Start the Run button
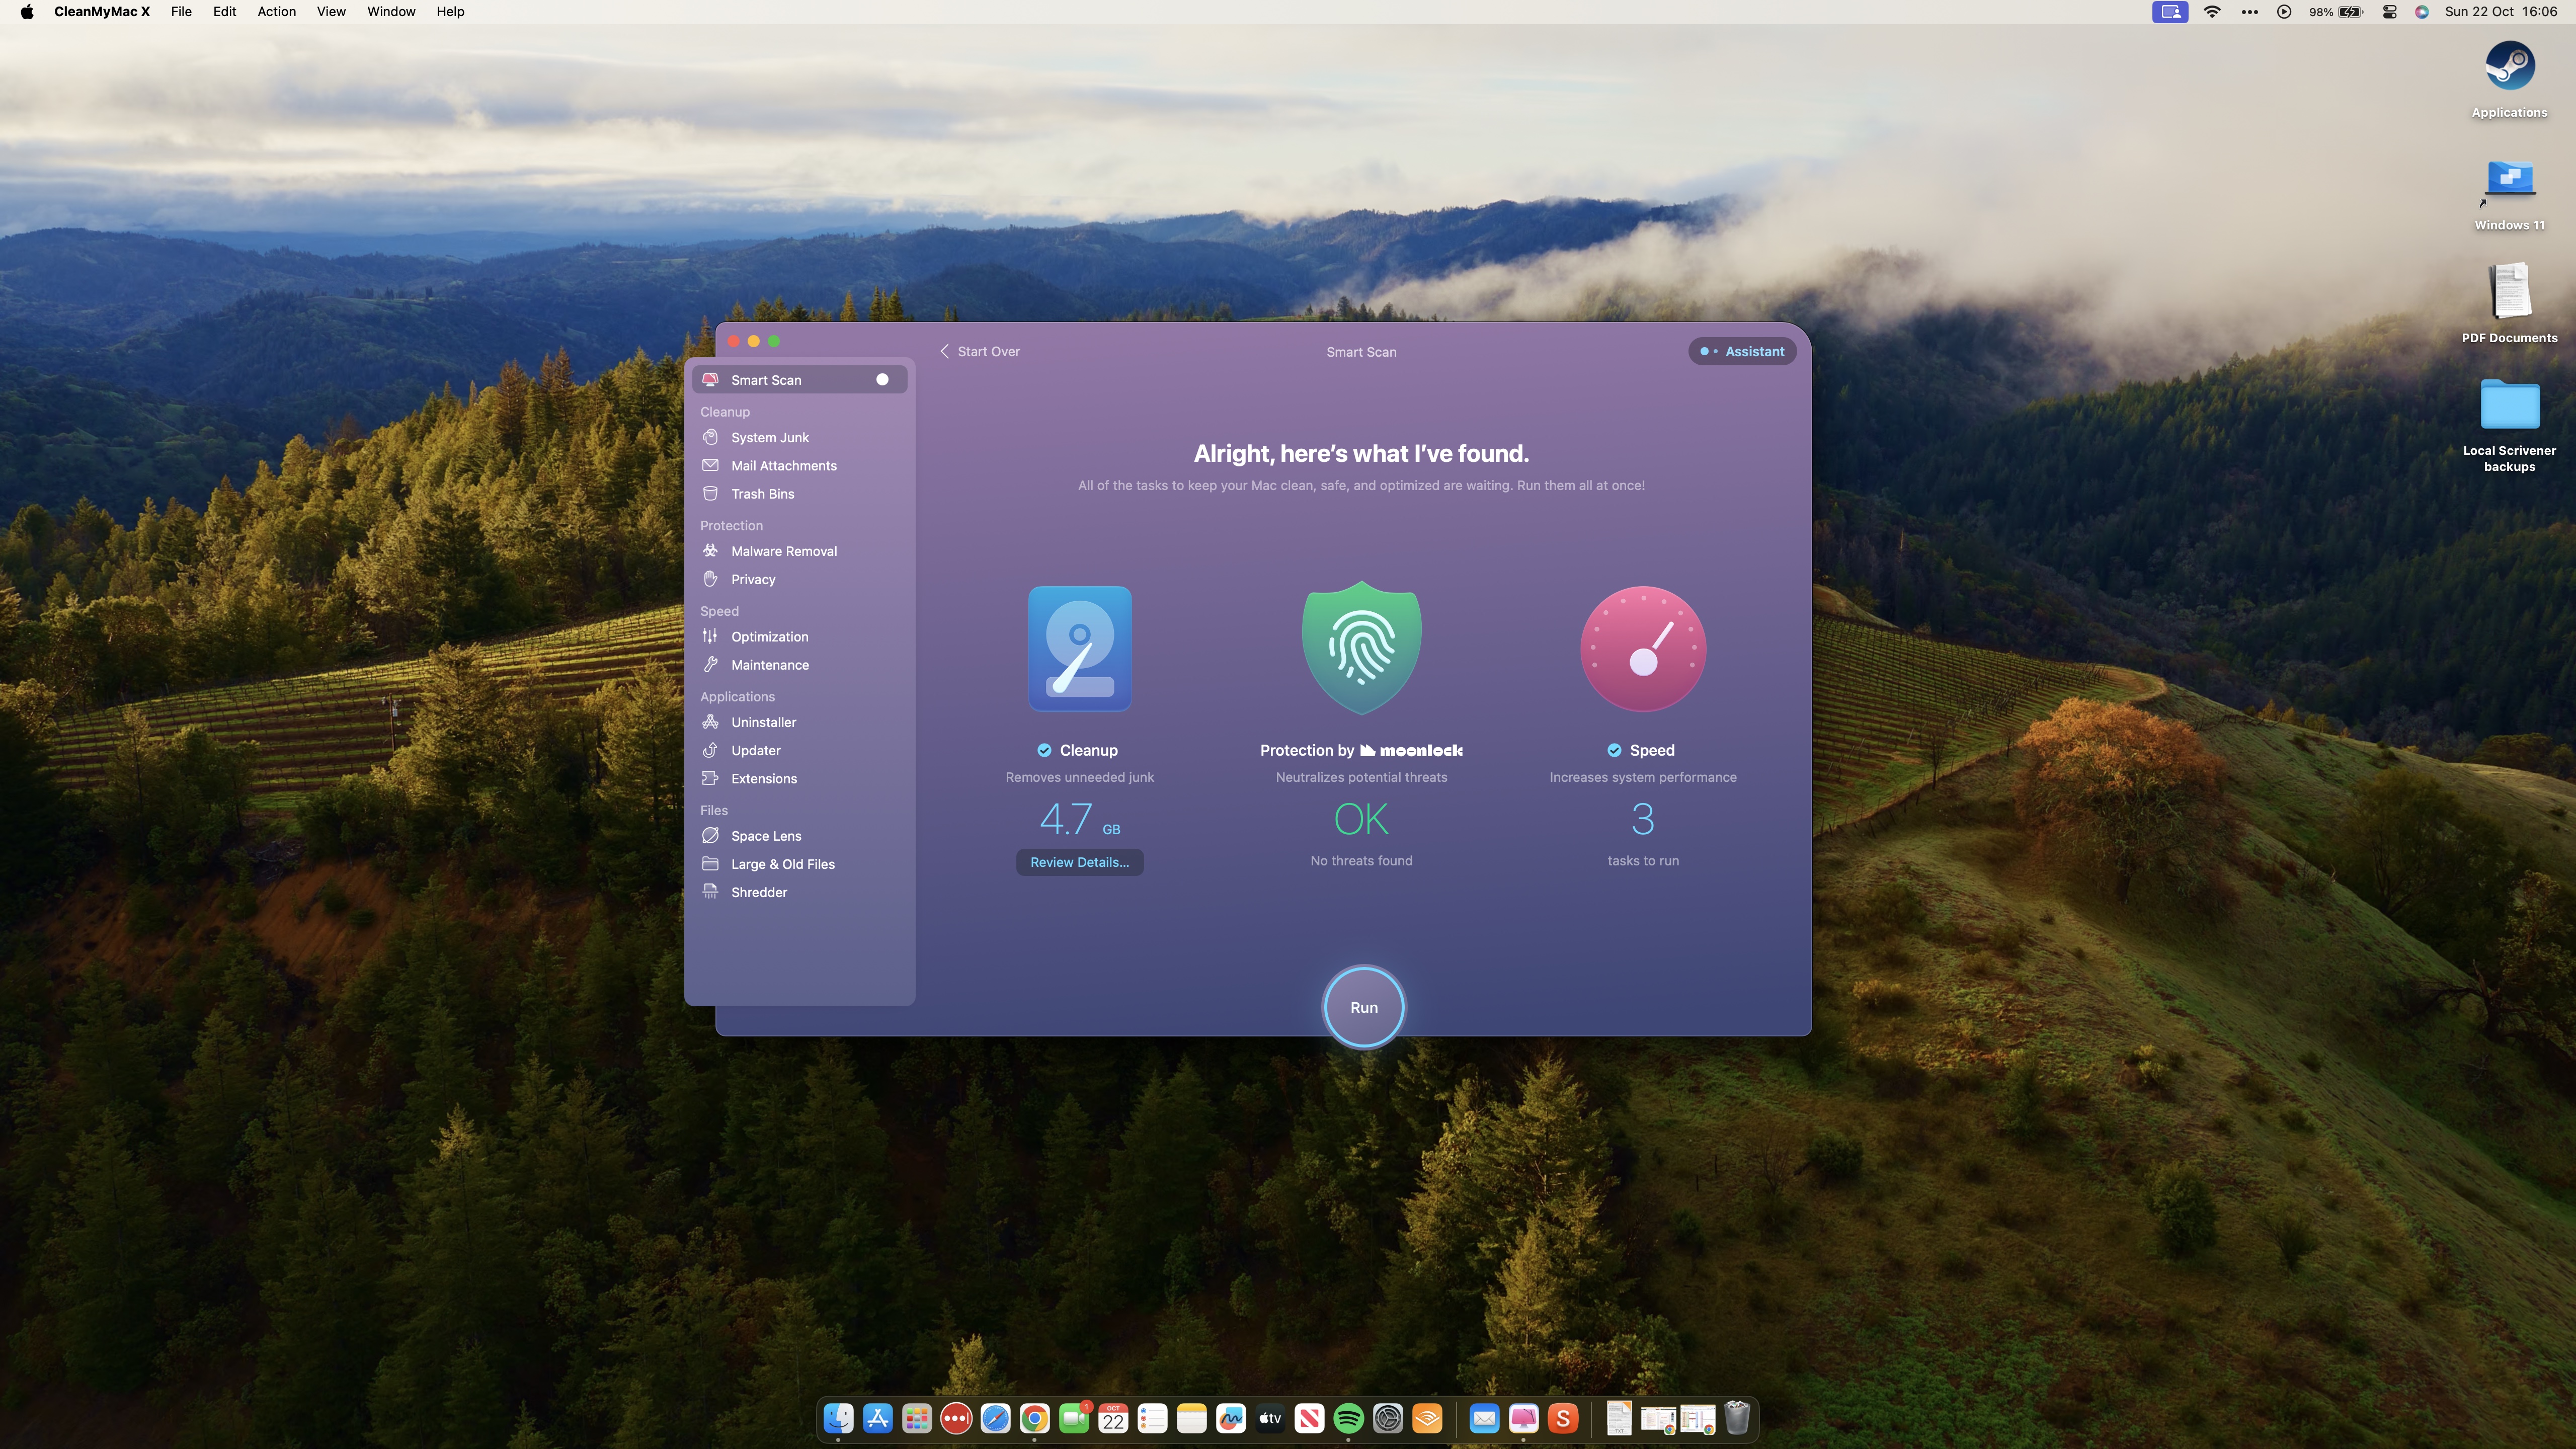This screenshot has height=1449, width=2576. coord(1364,1007)
